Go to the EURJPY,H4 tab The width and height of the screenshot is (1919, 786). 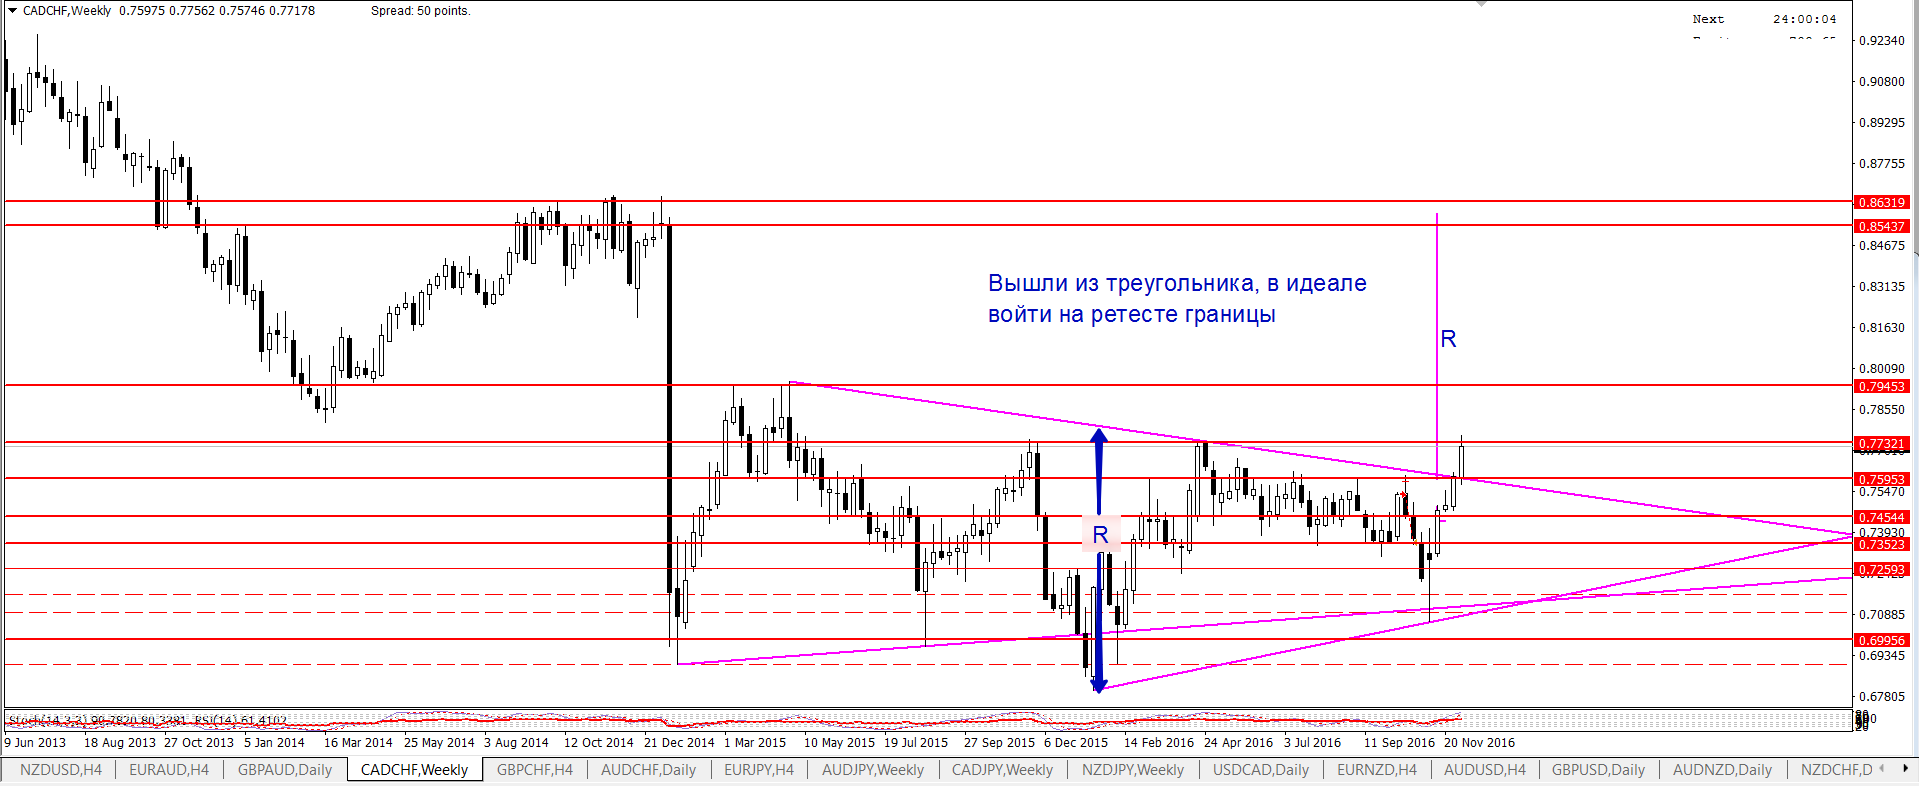(759, 769)
